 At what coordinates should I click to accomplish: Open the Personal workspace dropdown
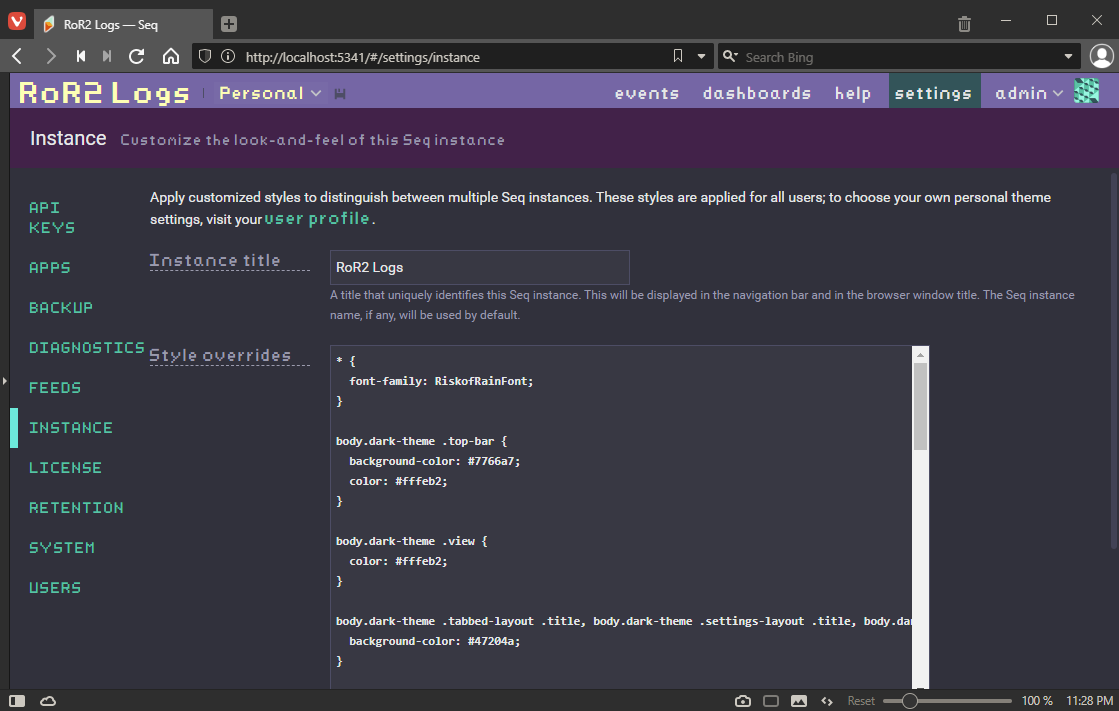(x=270, y=94)
